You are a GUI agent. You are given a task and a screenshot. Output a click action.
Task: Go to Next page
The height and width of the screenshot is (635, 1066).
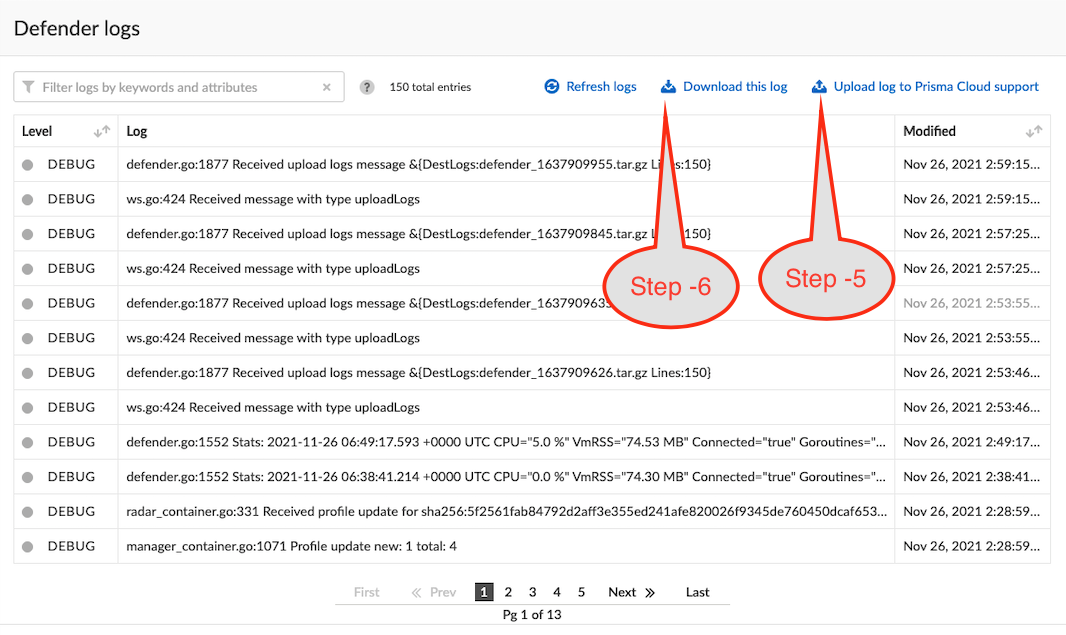pos(622,592)
